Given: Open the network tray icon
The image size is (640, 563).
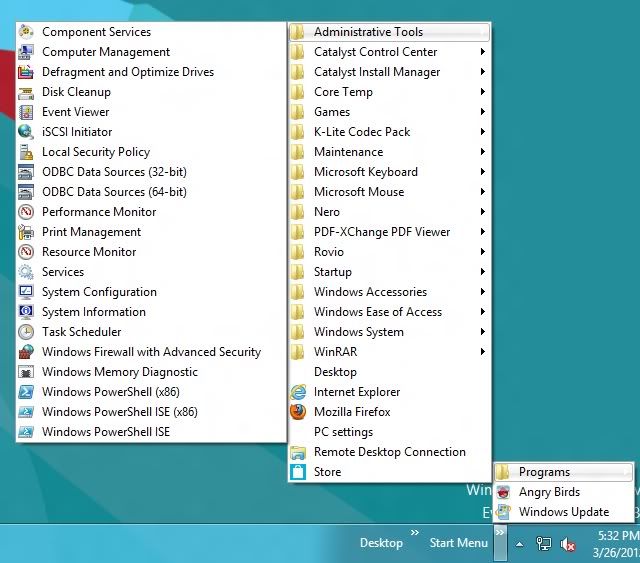Looking at the screenshot, I should pyautogui.click(x=544, y=544).
